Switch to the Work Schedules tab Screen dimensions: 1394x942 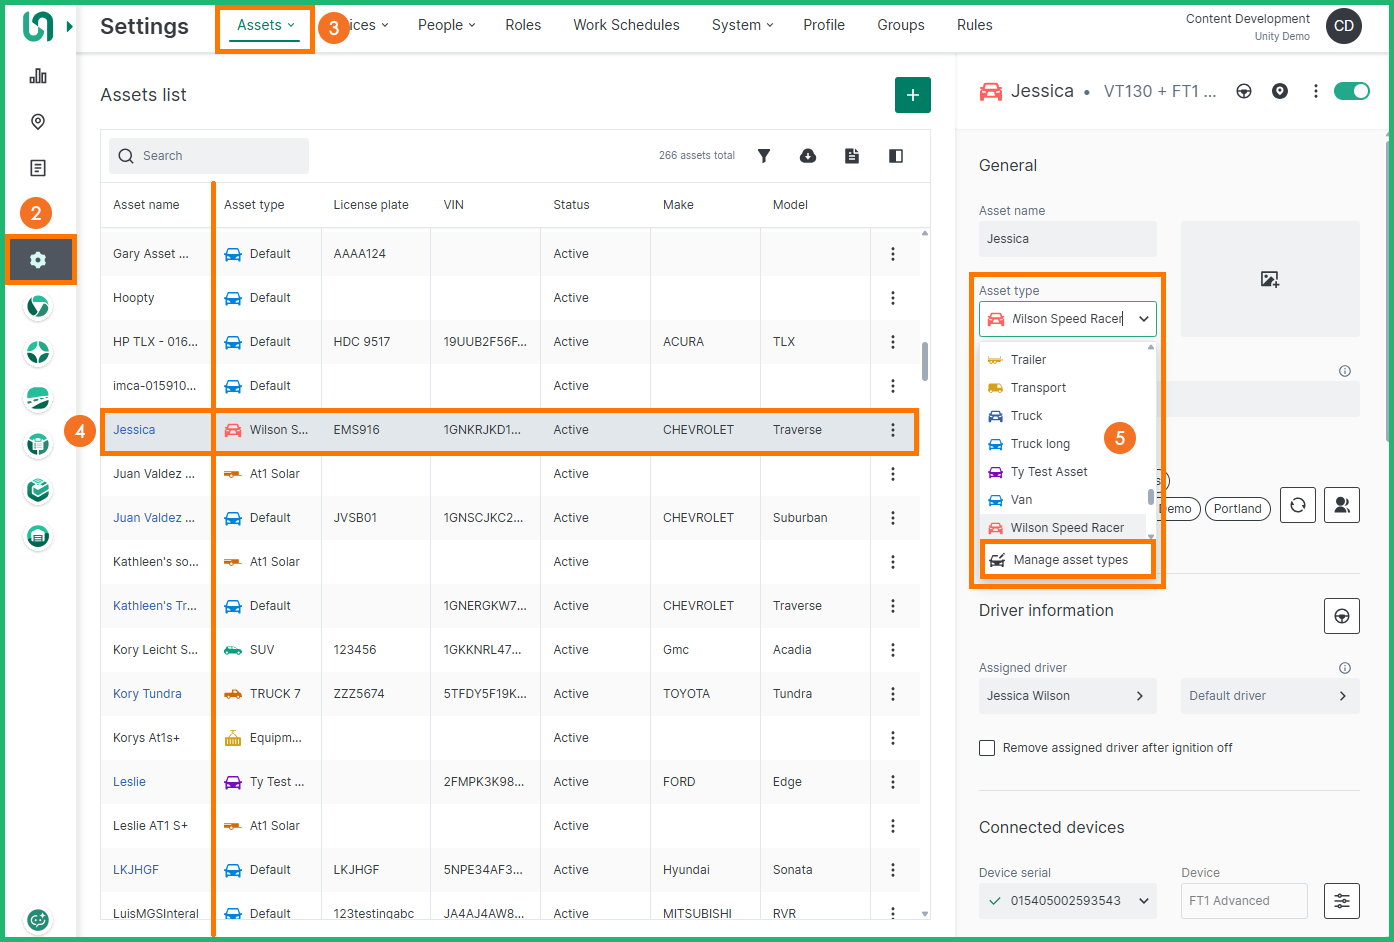coord(626,25)
